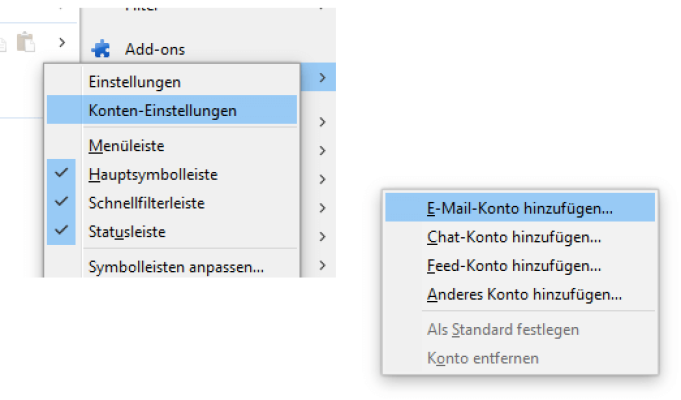Select Chat-Konto hinzufügen...
The width and height of the screenshot is (681, 400).
point(513,237)
